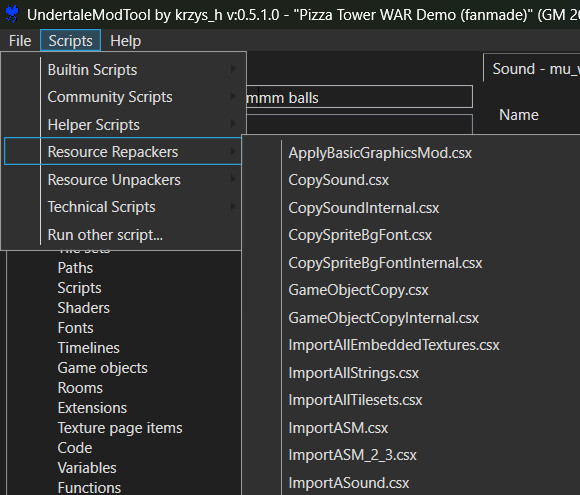Expand the Builtin Scripts submenu
The image size is (580, 495).
coord(123,70)
